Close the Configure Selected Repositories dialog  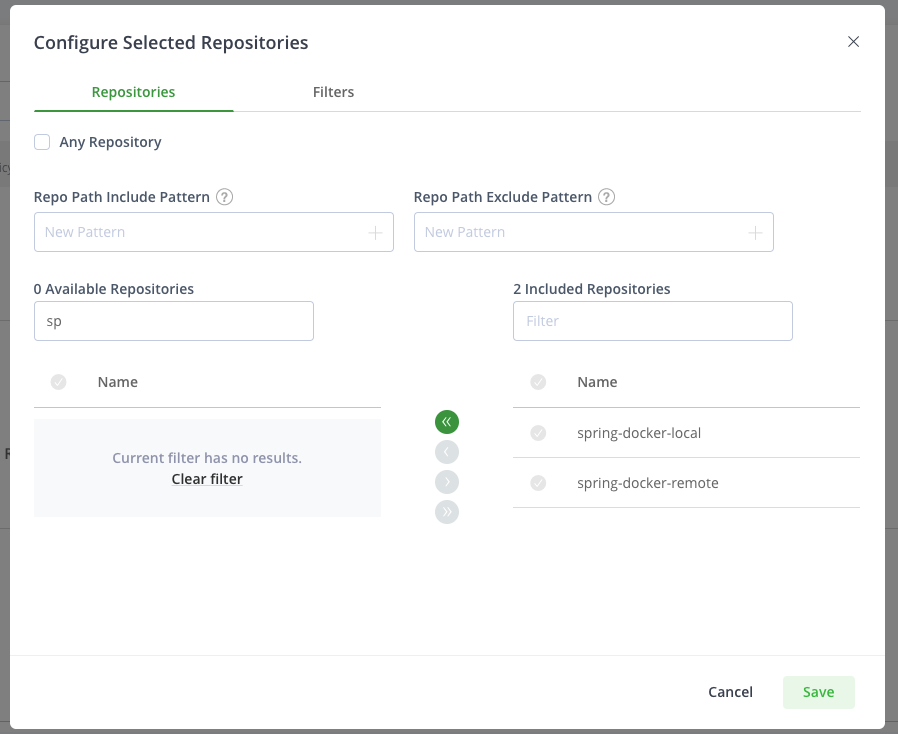[853, 42]
